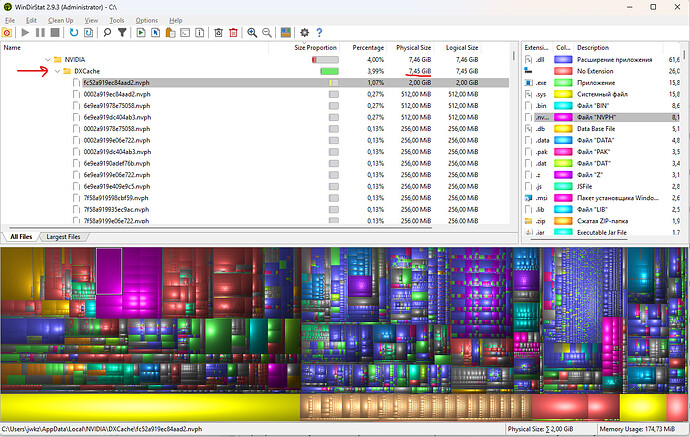Click the zoom in magnifier icon
The width and height of the screenshot is (690, 437).
[252, 33]
